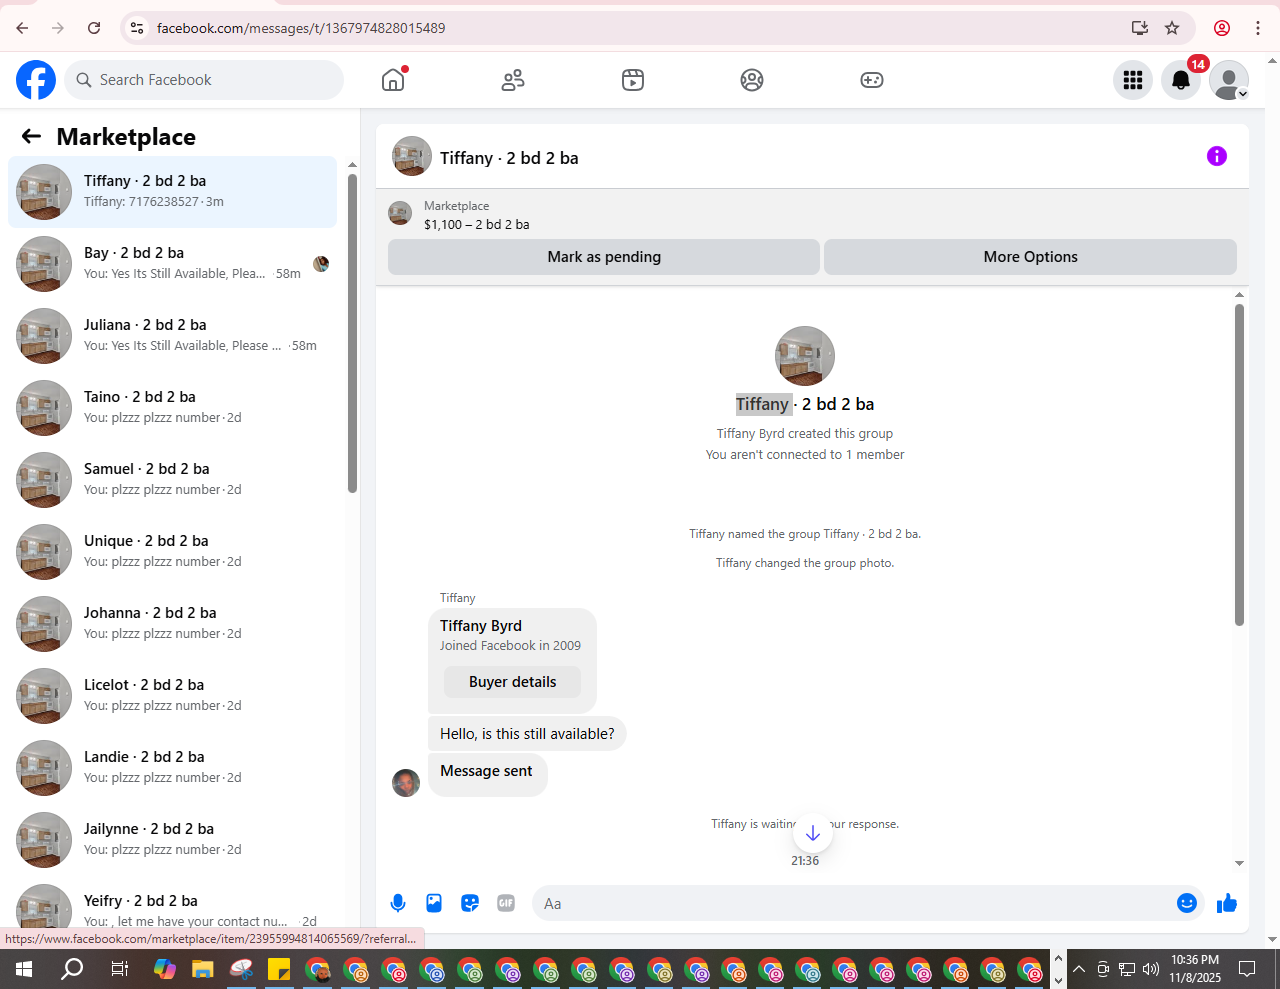Open the Friends icon in top navigation

[513, 80]
